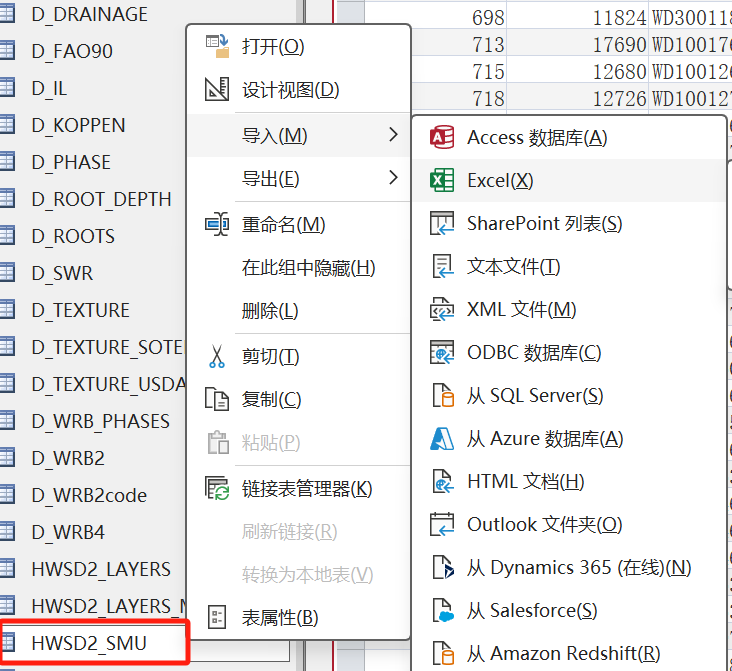Import from ODBC 数据库(C)
This screenshot has height=671, width=732.
pyautogui.click(x=569, y=352)
